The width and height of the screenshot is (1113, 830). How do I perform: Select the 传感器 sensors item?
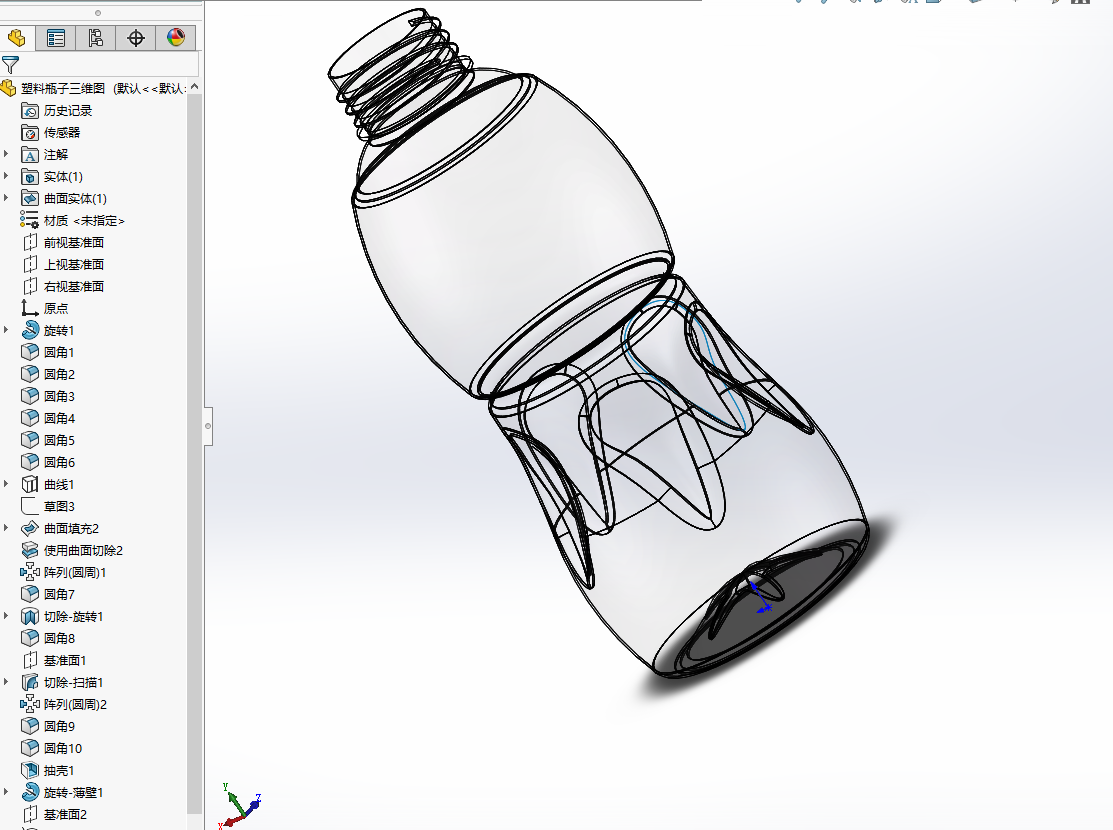click(62, 132)
